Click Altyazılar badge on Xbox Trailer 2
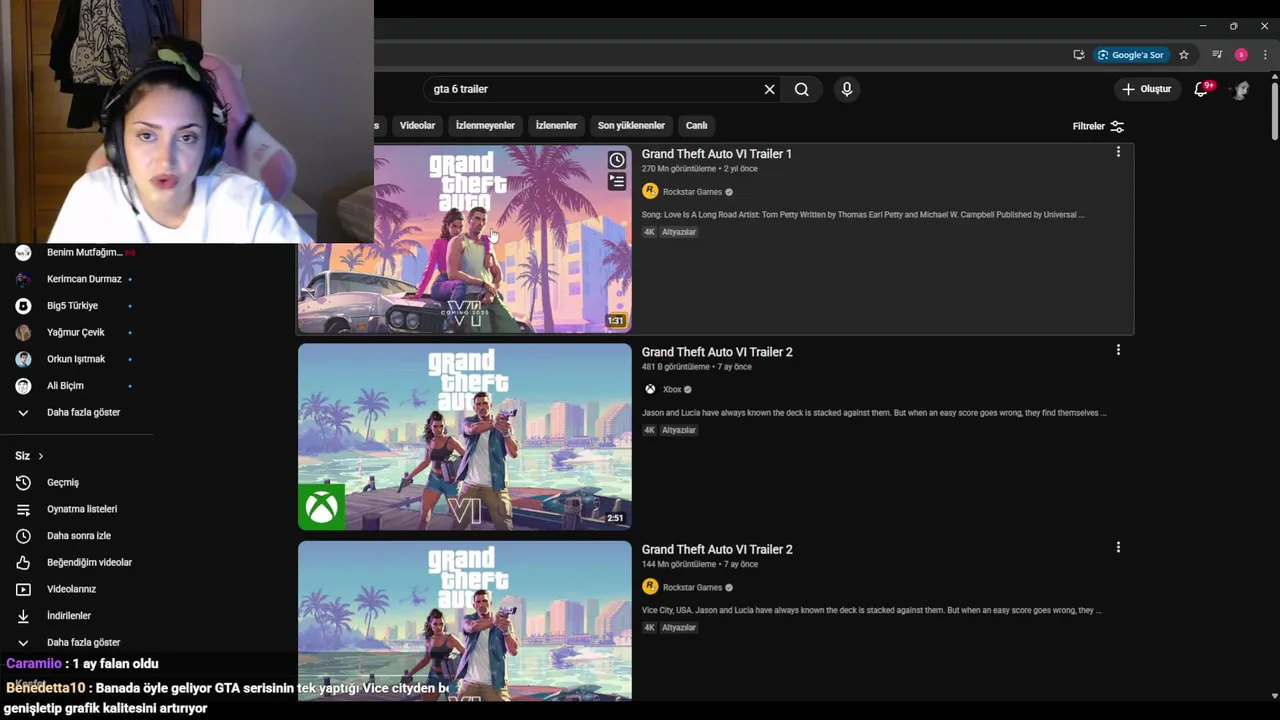The image size is (1280, 720). pyautogui.click(x=679, y=430)
